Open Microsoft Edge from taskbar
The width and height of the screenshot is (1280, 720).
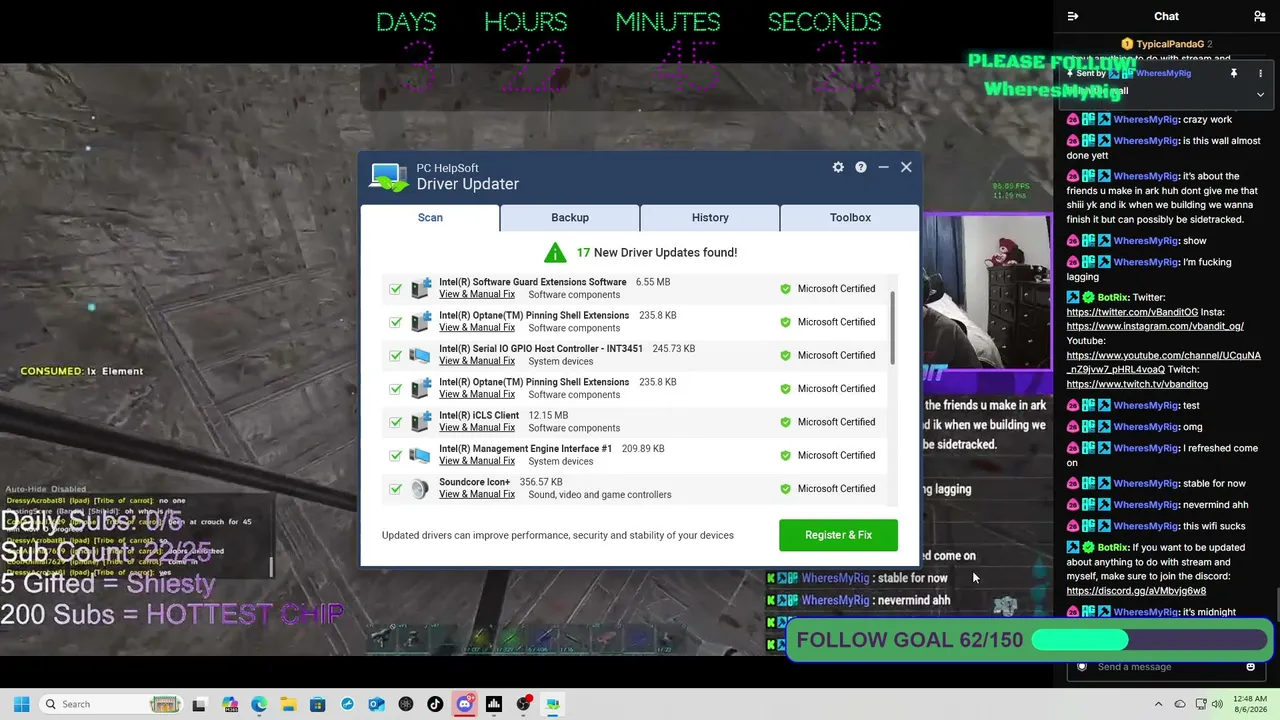259,704
